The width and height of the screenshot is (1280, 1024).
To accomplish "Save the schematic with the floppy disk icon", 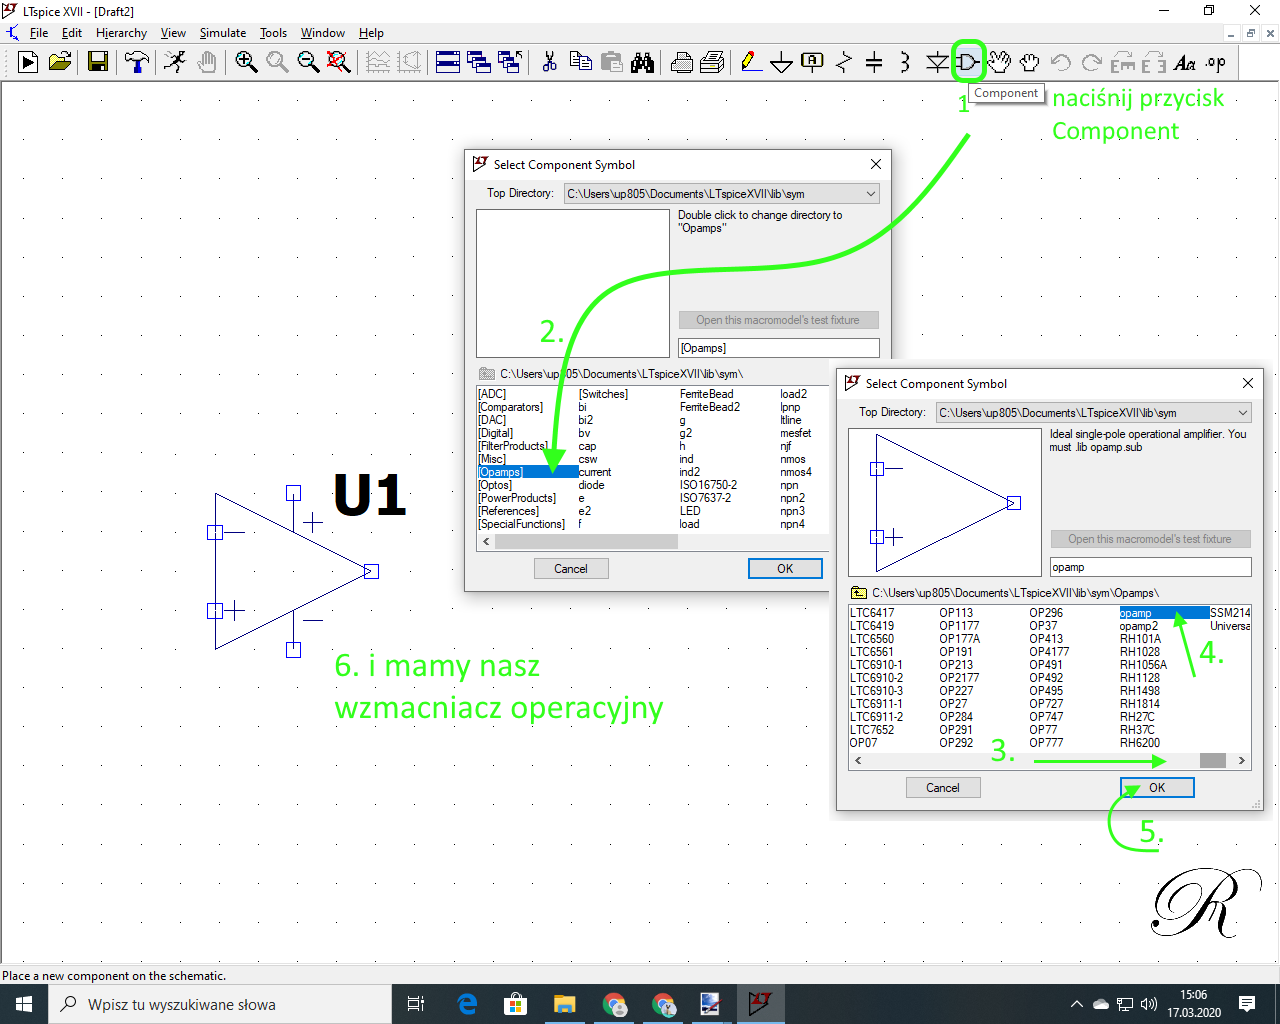I will point(98,62).
